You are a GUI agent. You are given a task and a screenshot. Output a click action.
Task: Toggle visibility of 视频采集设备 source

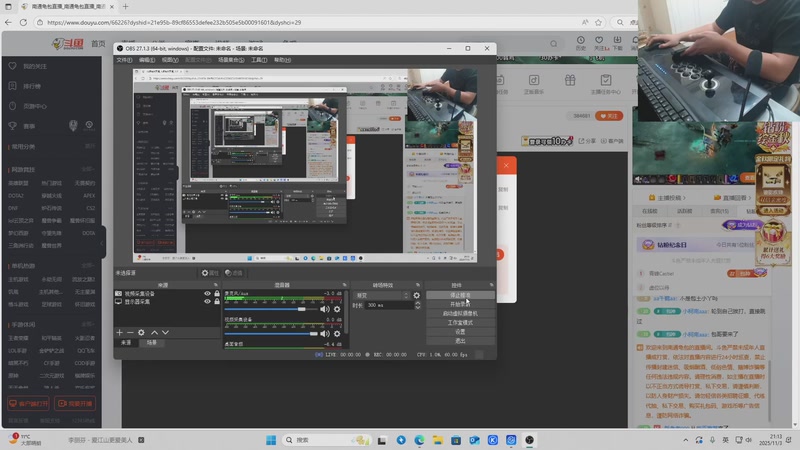click(x=207, y=293)
